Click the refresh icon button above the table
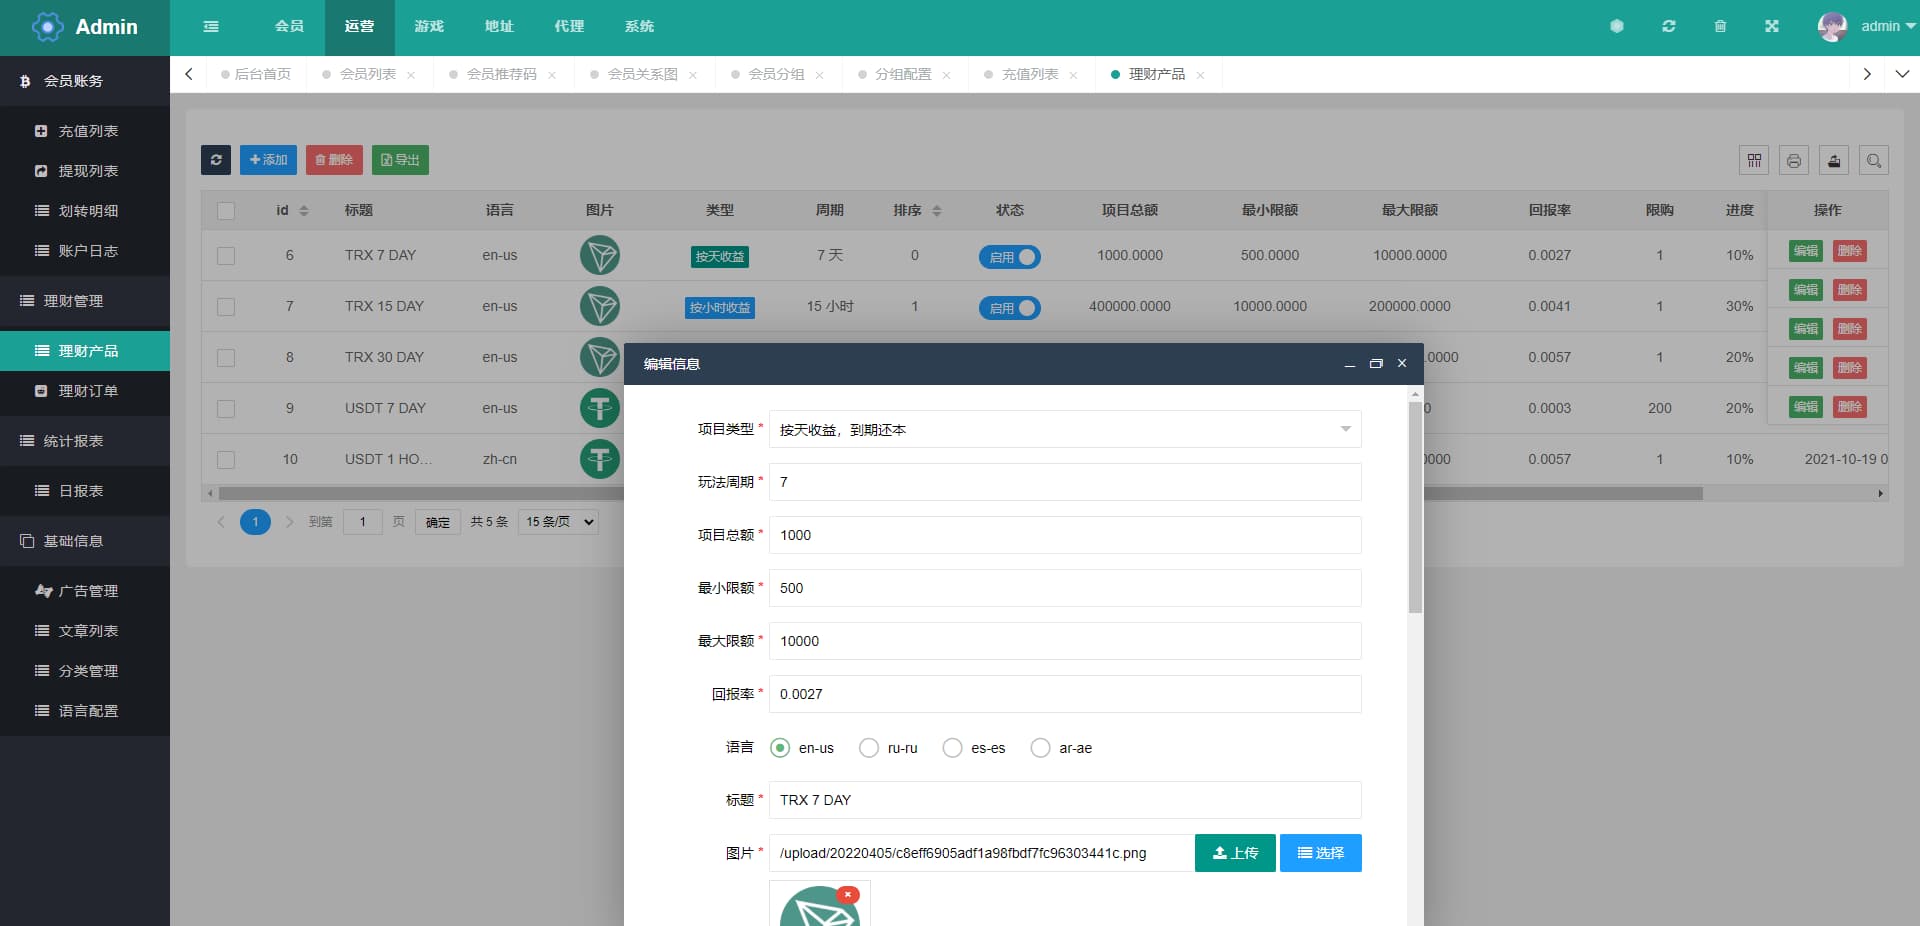Image resolution: width=1920 pixels, height=926 pixels. 216,160
